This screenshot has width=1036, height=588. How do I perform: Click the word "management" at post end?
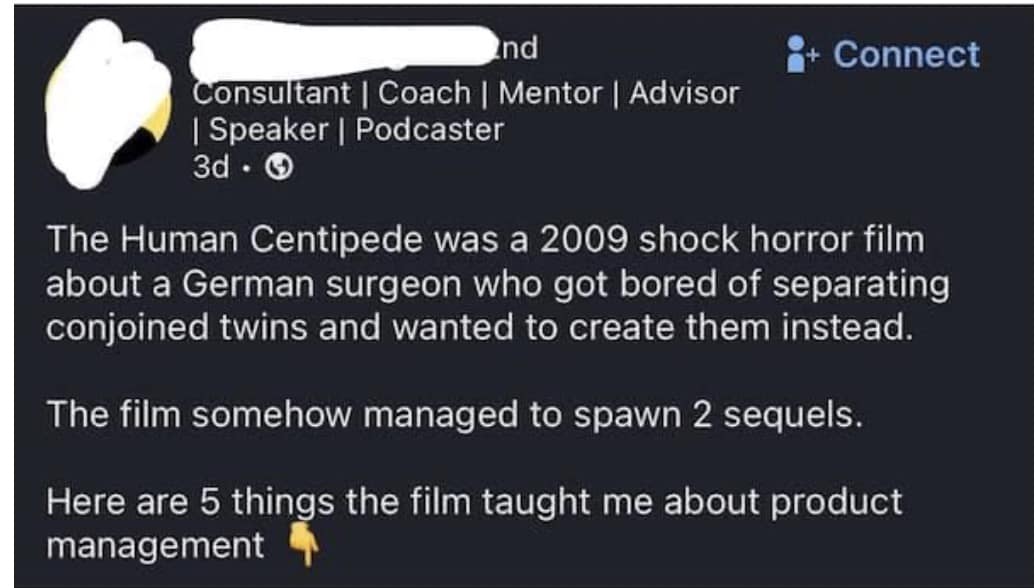click(x=155, y=545)
